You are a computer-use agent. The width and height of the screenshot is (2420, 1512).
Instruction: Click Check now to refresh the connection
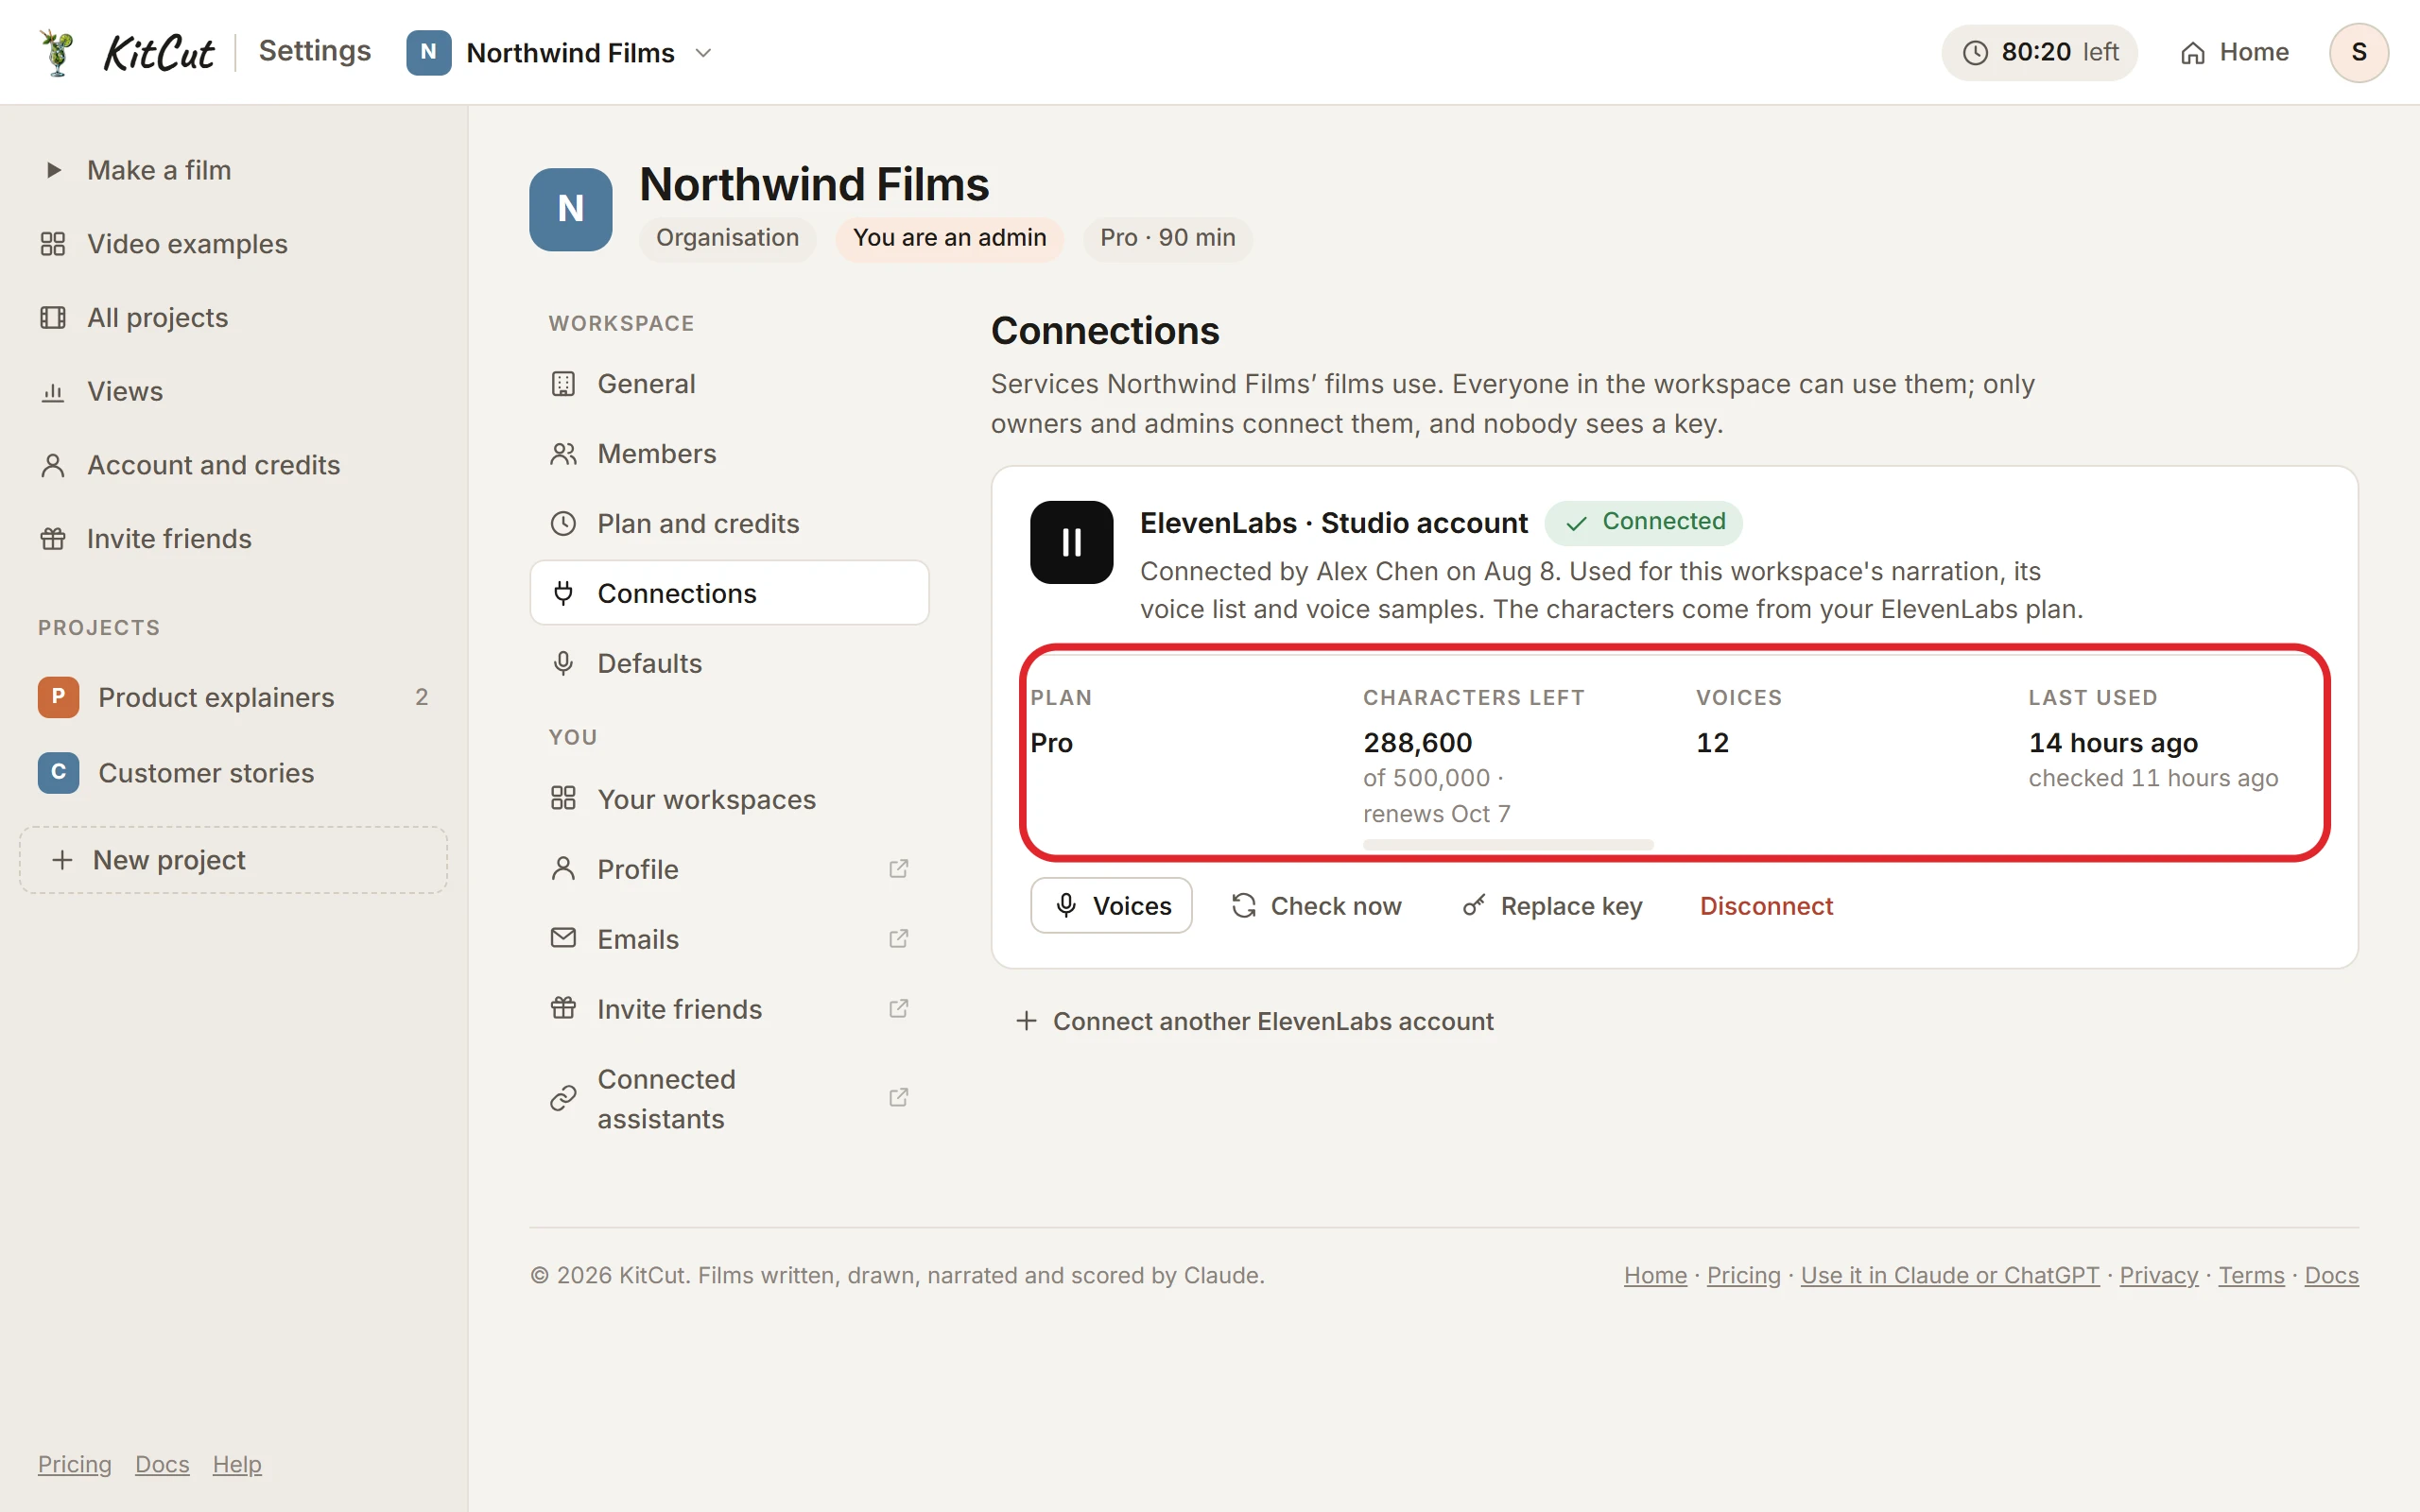1316,906
